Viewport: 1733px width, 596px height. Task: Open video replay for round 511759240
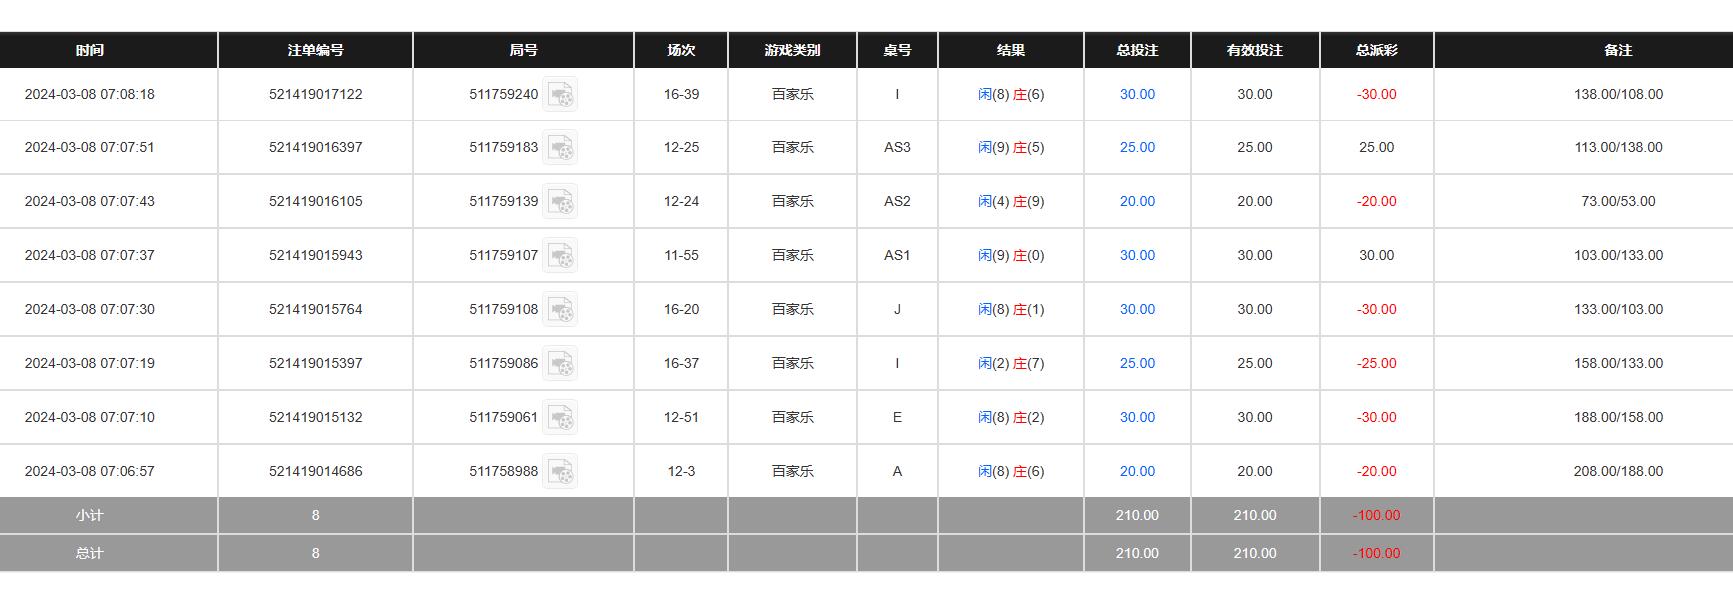click(560, 95)
